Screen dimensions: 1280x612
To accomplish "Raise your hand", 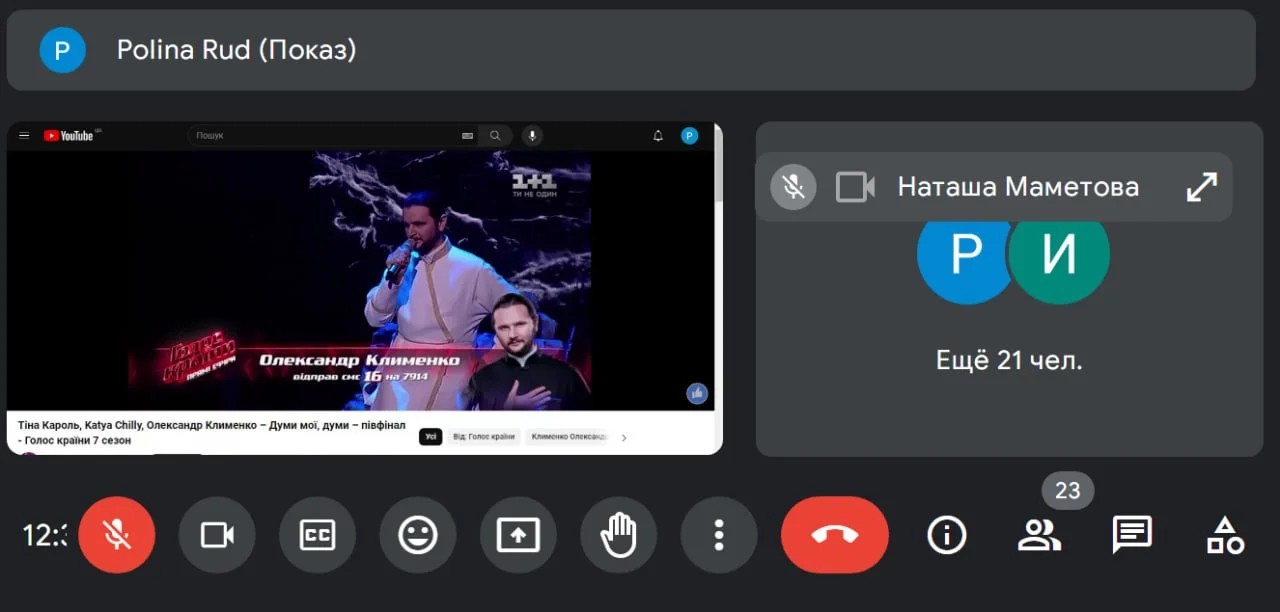I will [619, 535].
